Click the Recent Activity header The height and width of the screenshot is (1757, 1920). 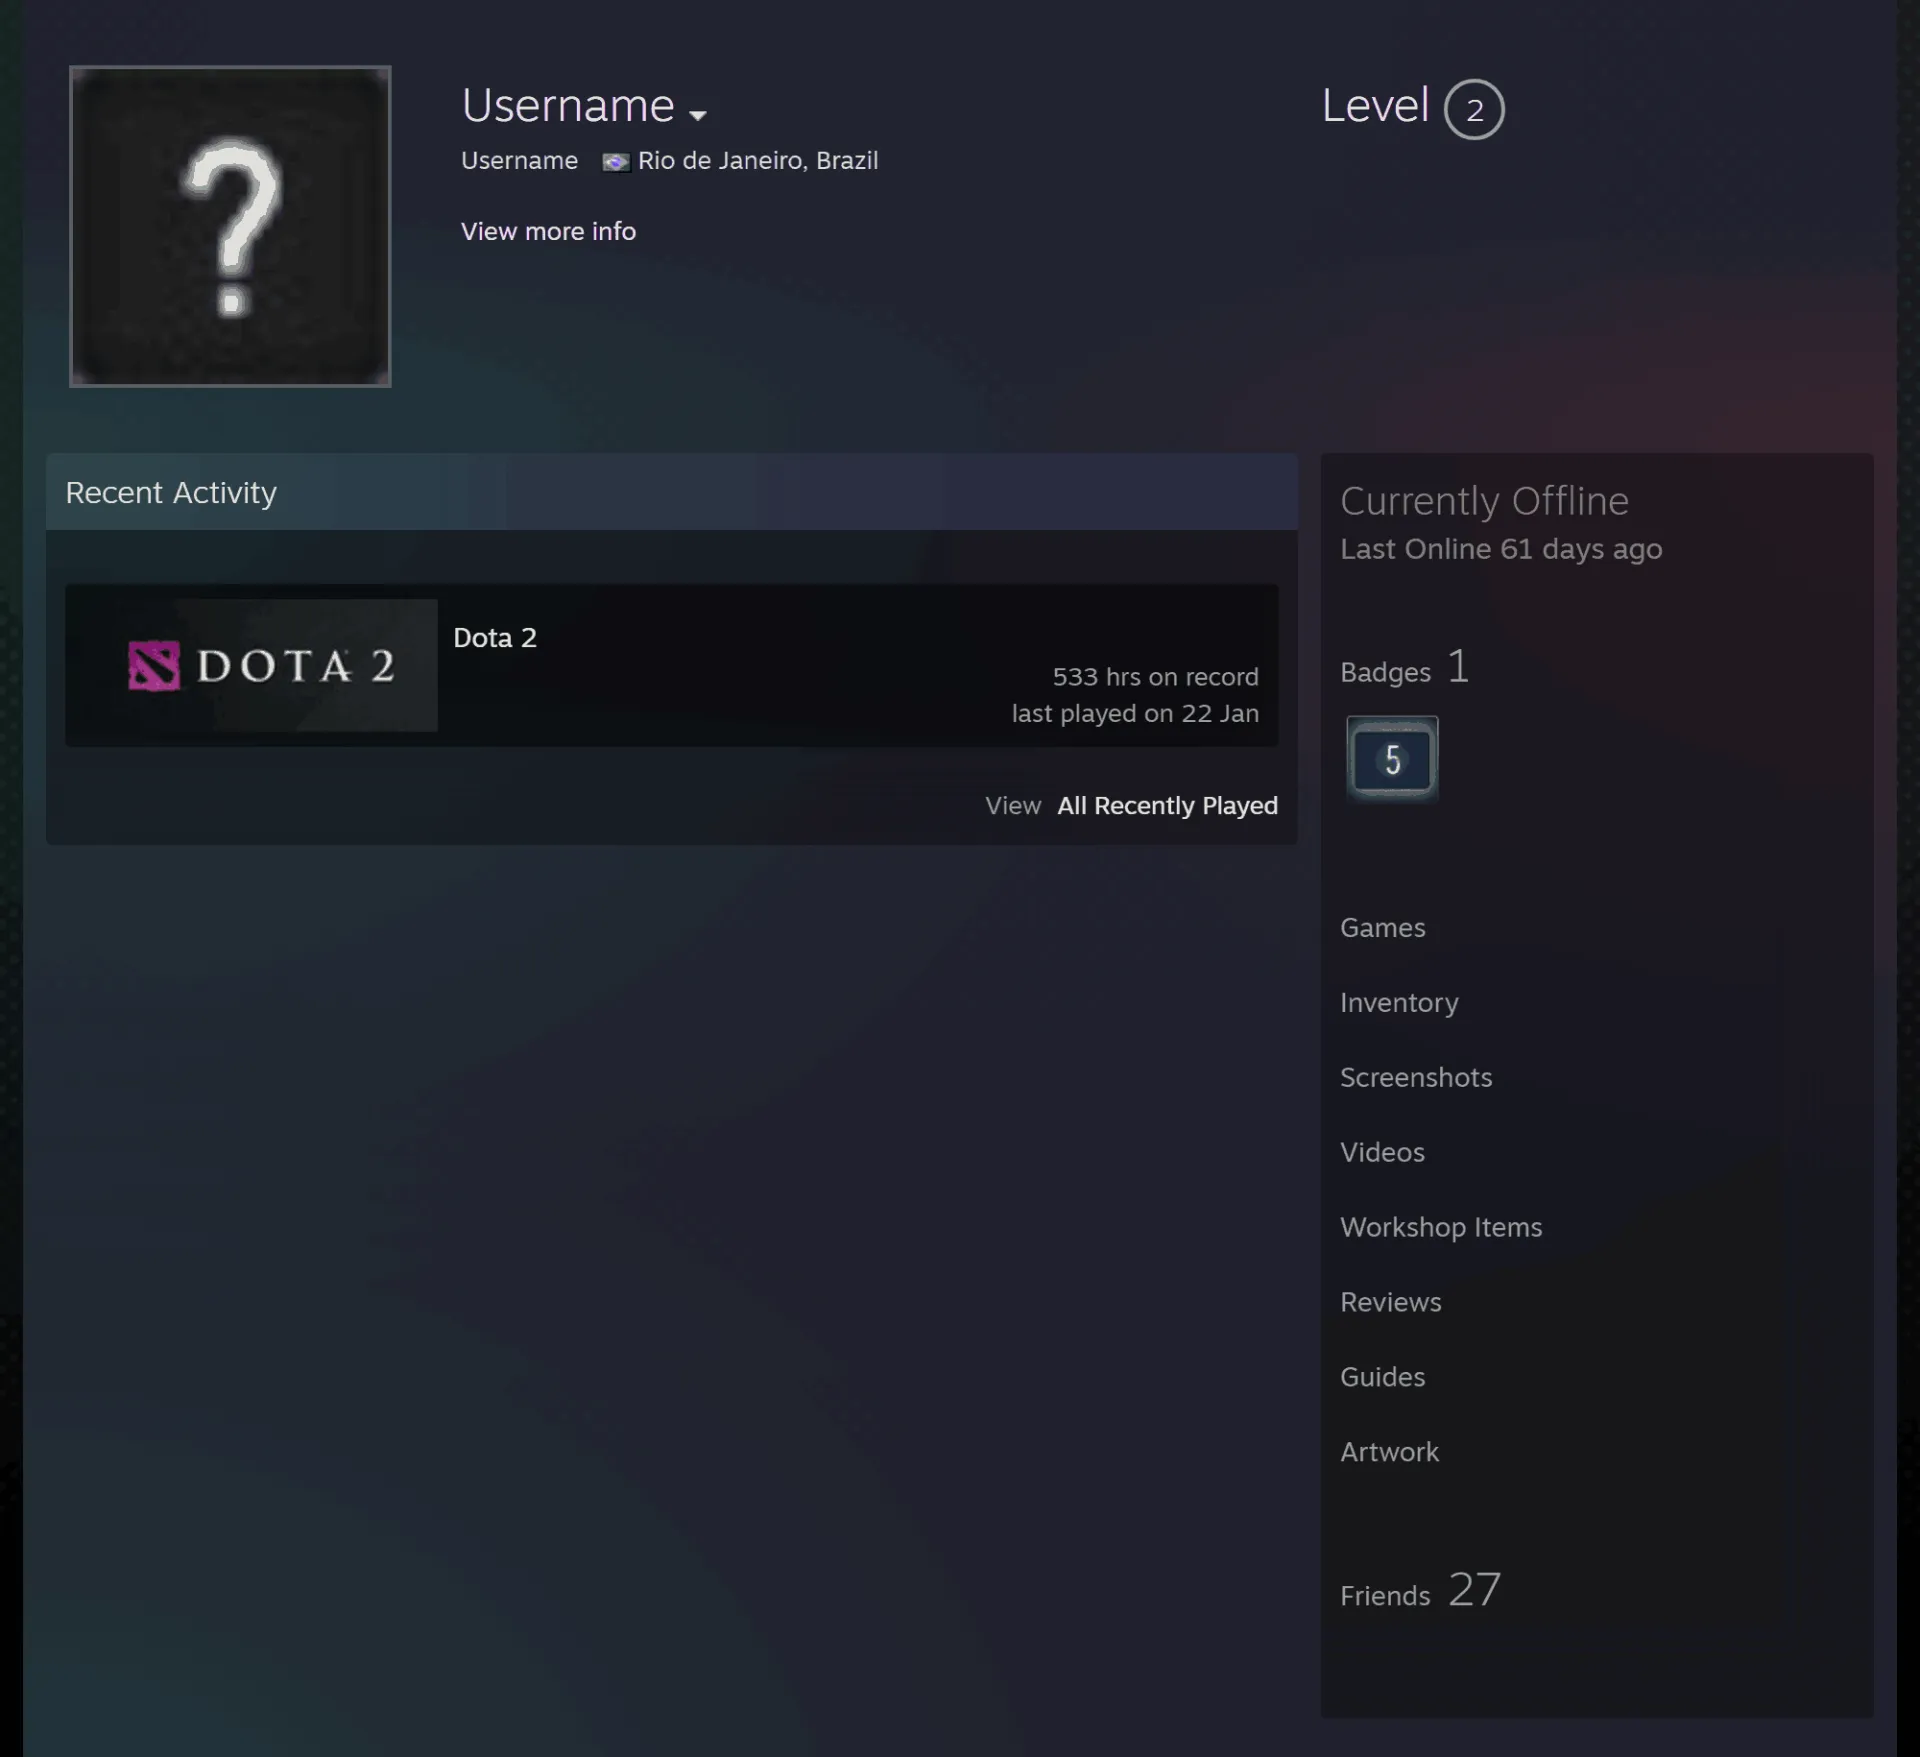672,492
